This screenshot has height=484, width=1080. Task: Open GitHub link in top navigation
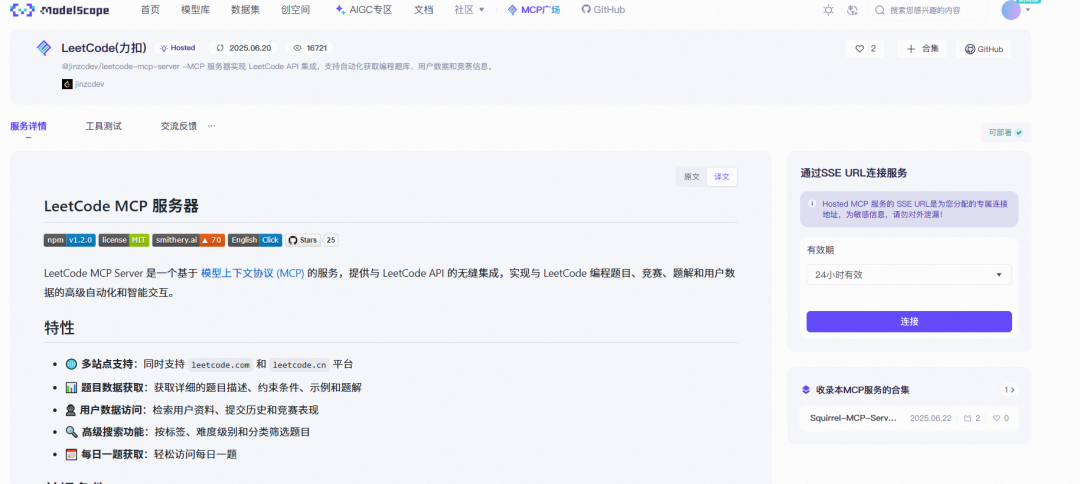coord(603,10)
